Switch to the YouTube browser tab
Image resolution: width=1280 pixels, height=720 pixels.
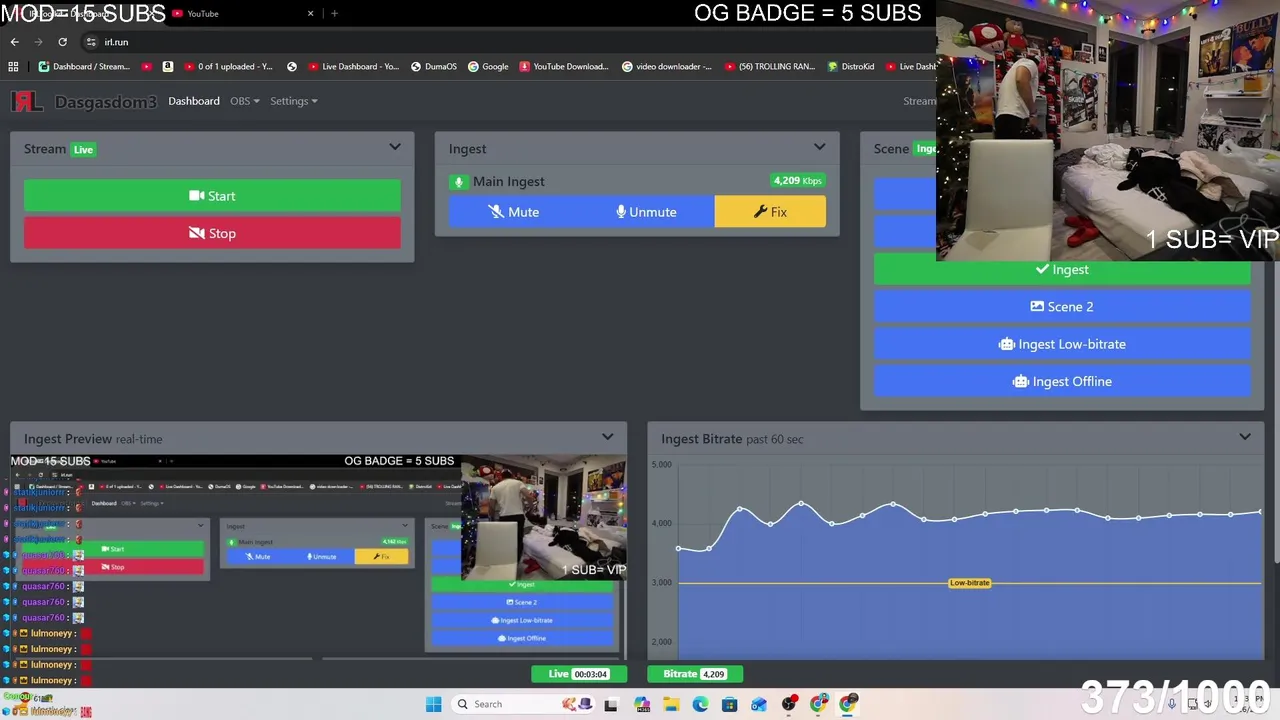tap(240, 14)
